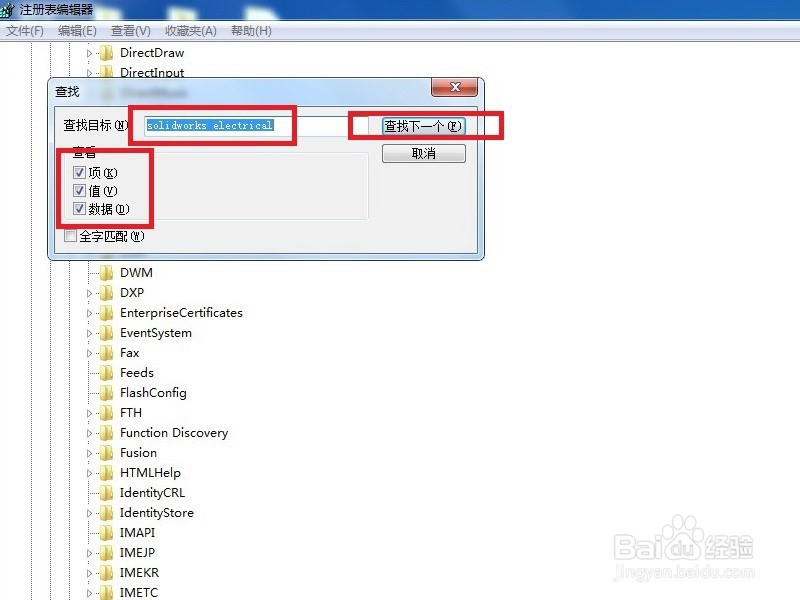Click the IMEKR folder icon
Image resolution: width=800 pixels, height=600 pixels.
(x=106, y=573)
